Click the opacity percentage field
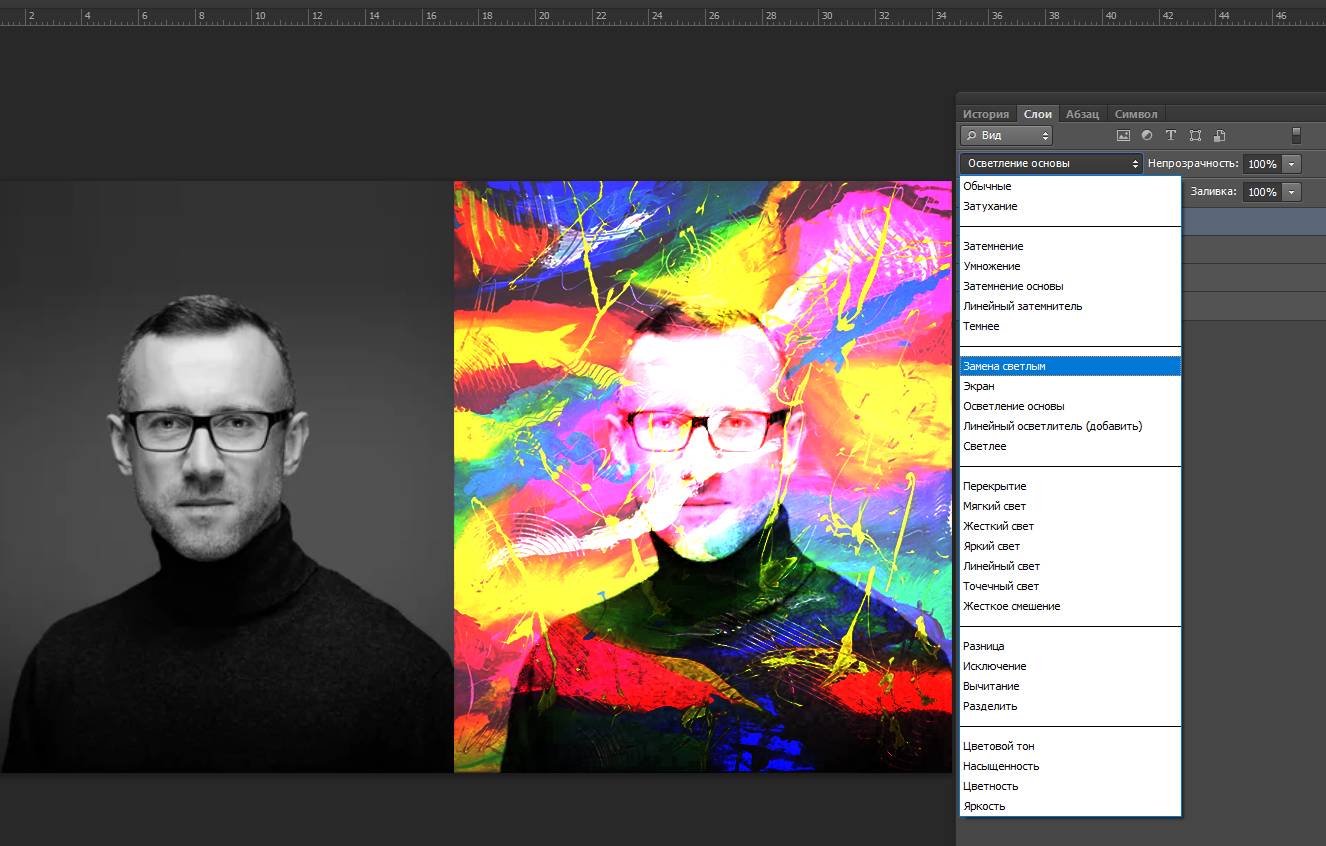Screen dimensions: 1326x846 coord(1262,164)
